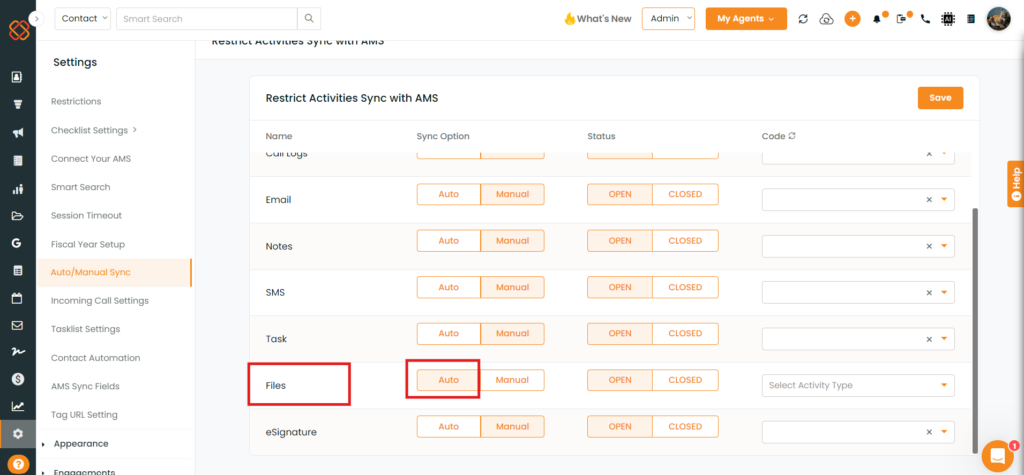
Task: Set Notes status to CLOSED
Action: pos(685,240)
